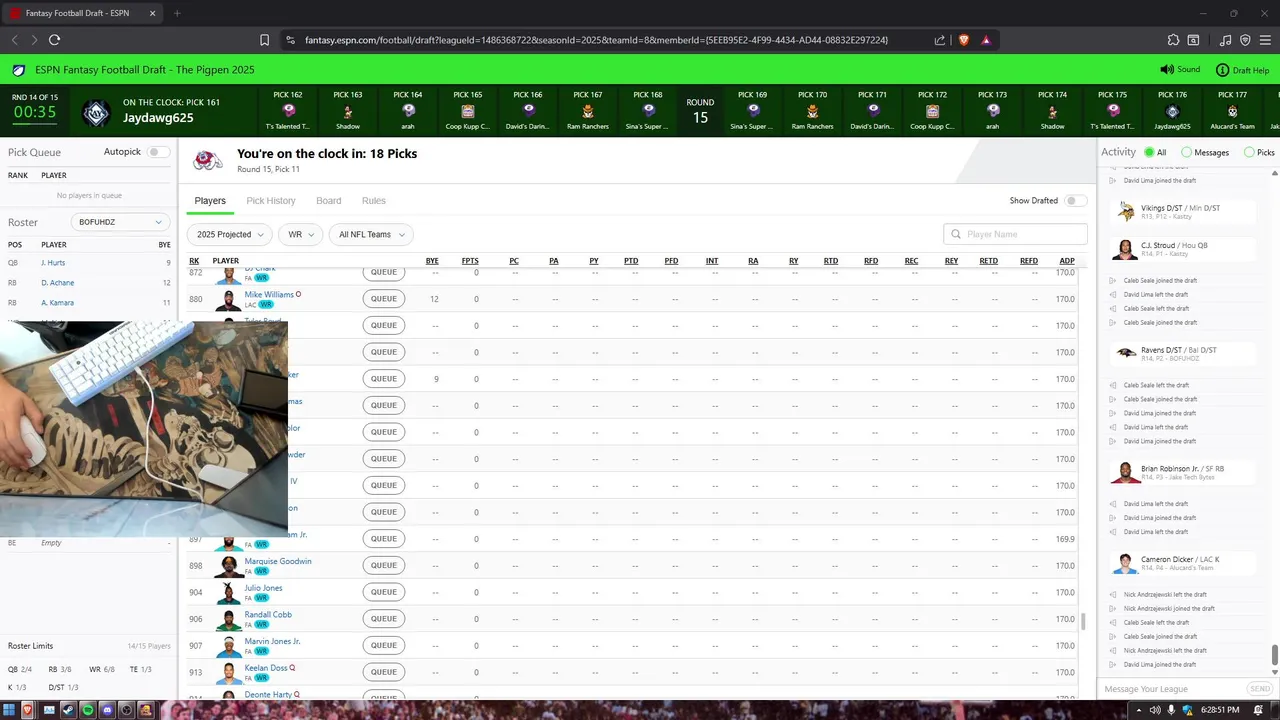1280x720 pixels.
Task: Open the Brave Rewards triangle icon
Action: point(986,40)
